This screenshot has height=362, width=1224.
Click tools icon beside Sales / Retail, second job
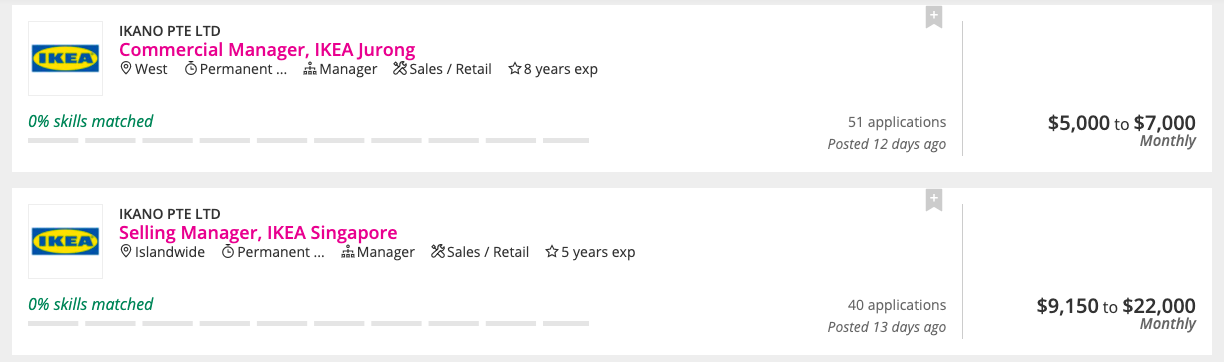tap(438, 252)
